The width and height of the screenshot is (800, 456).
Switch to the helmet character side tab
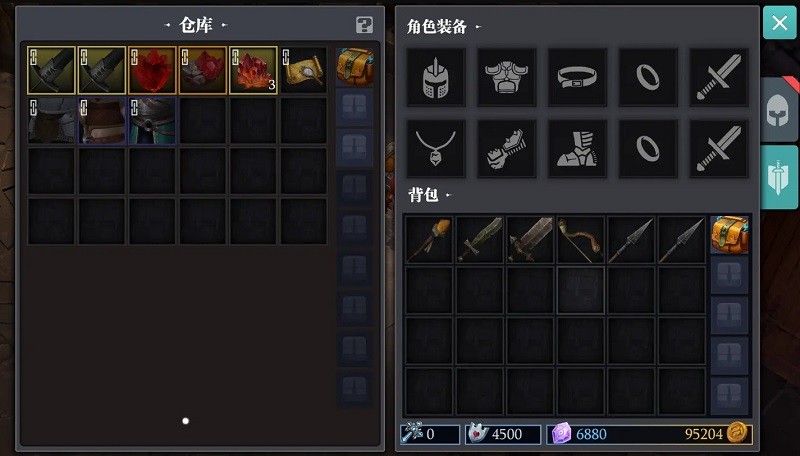[x=779, y=110]
